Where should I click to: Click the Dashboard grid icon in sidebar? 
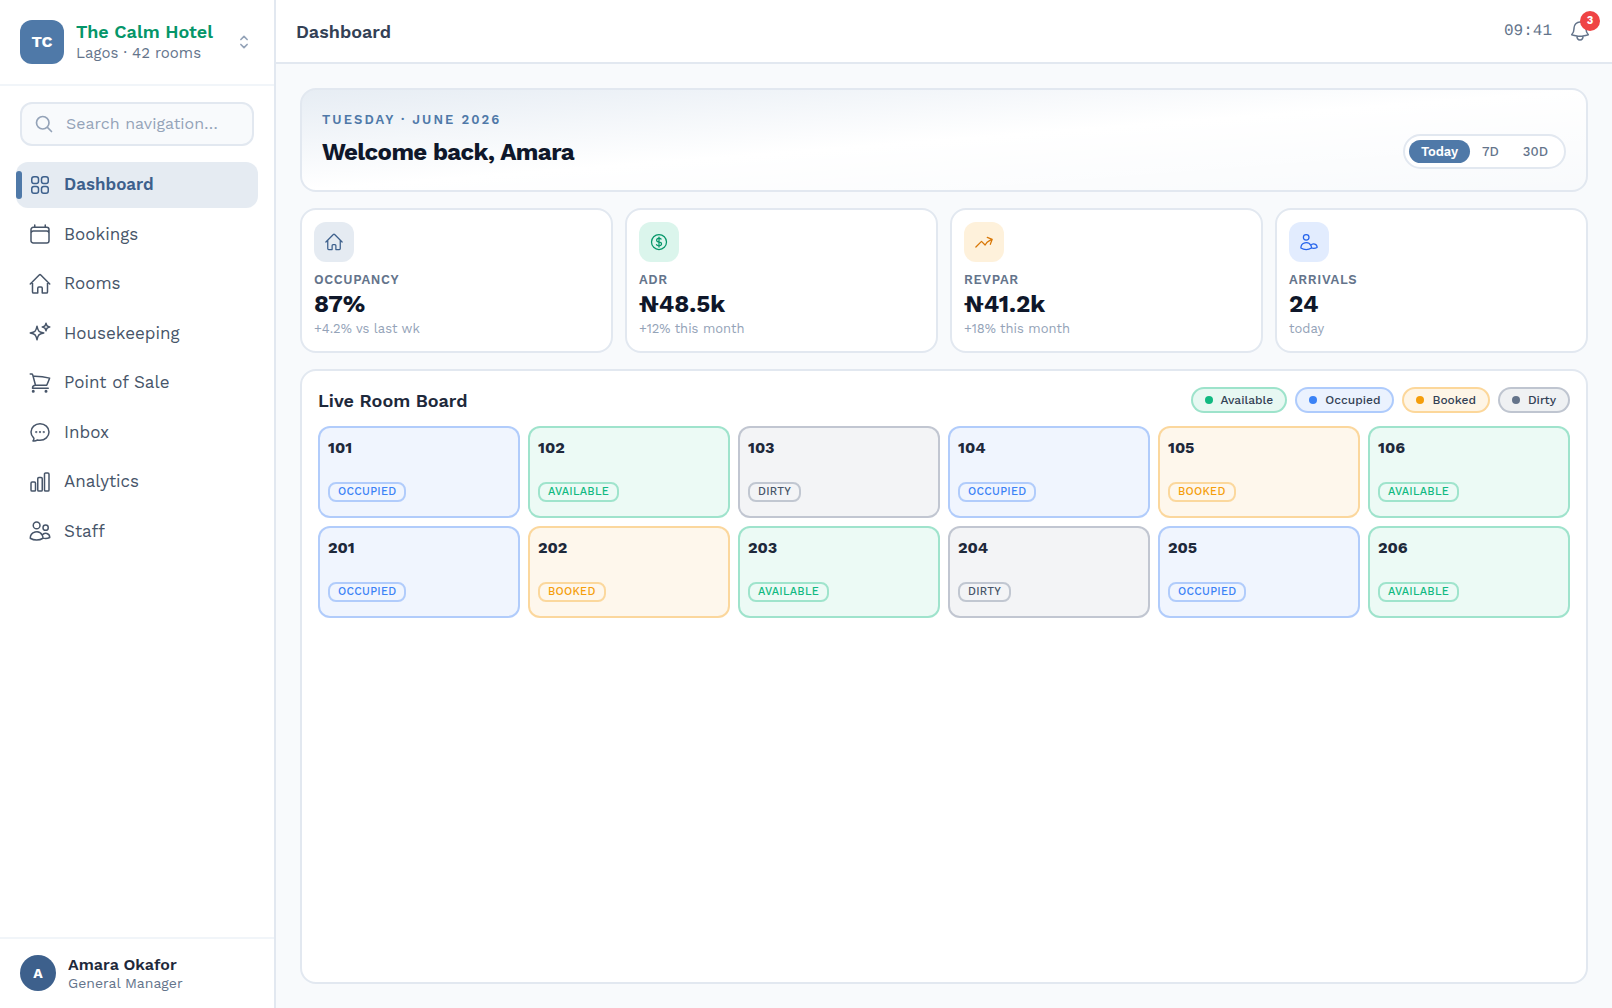[40, 185]
